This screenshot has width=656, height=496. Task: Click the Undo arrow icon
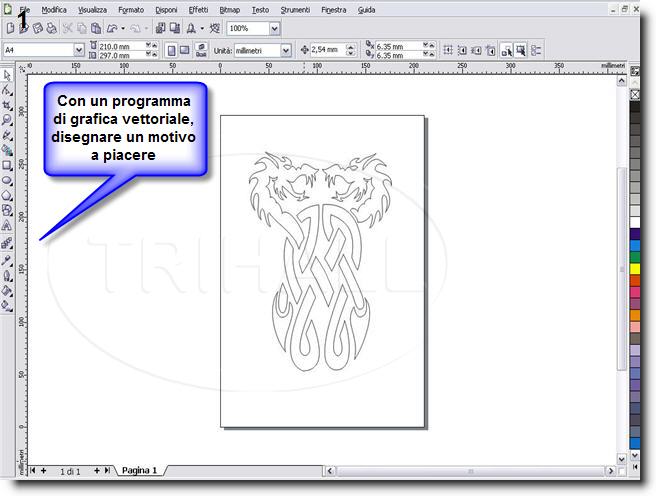pos(112,28)
